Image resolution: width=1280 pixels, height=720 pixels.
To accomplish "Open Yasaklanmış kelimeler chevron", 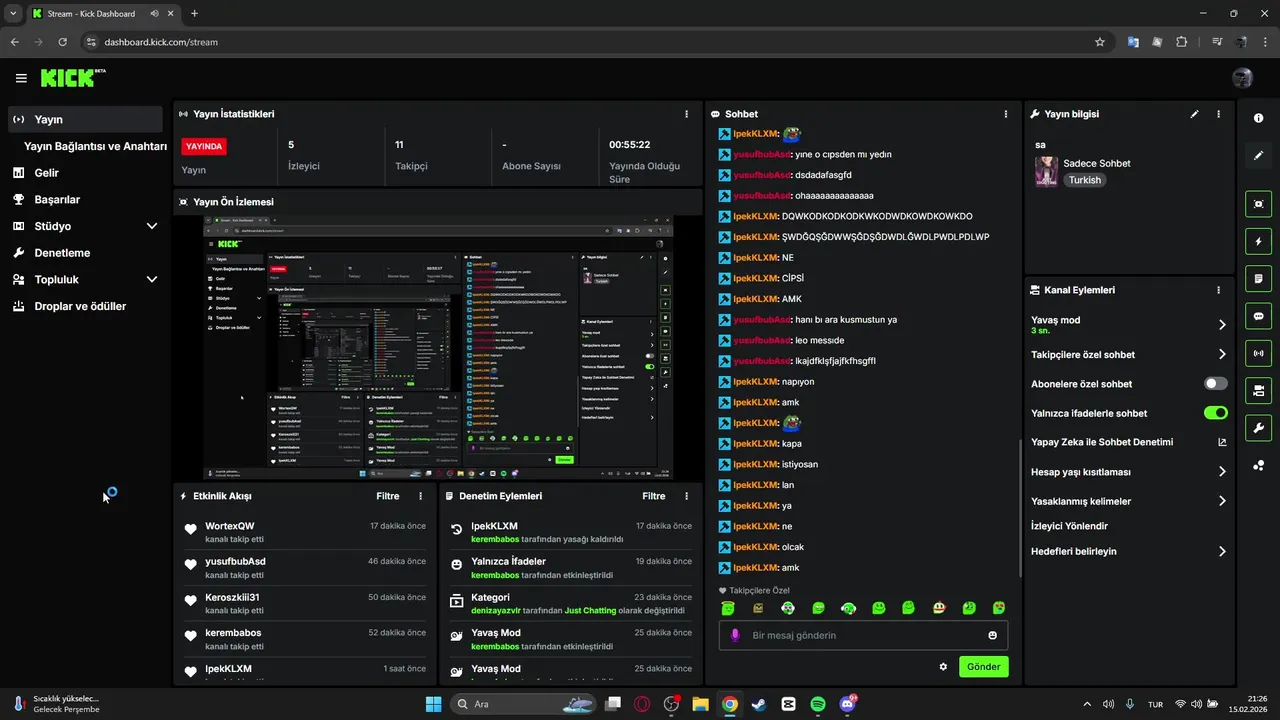I will (1222, 501).
